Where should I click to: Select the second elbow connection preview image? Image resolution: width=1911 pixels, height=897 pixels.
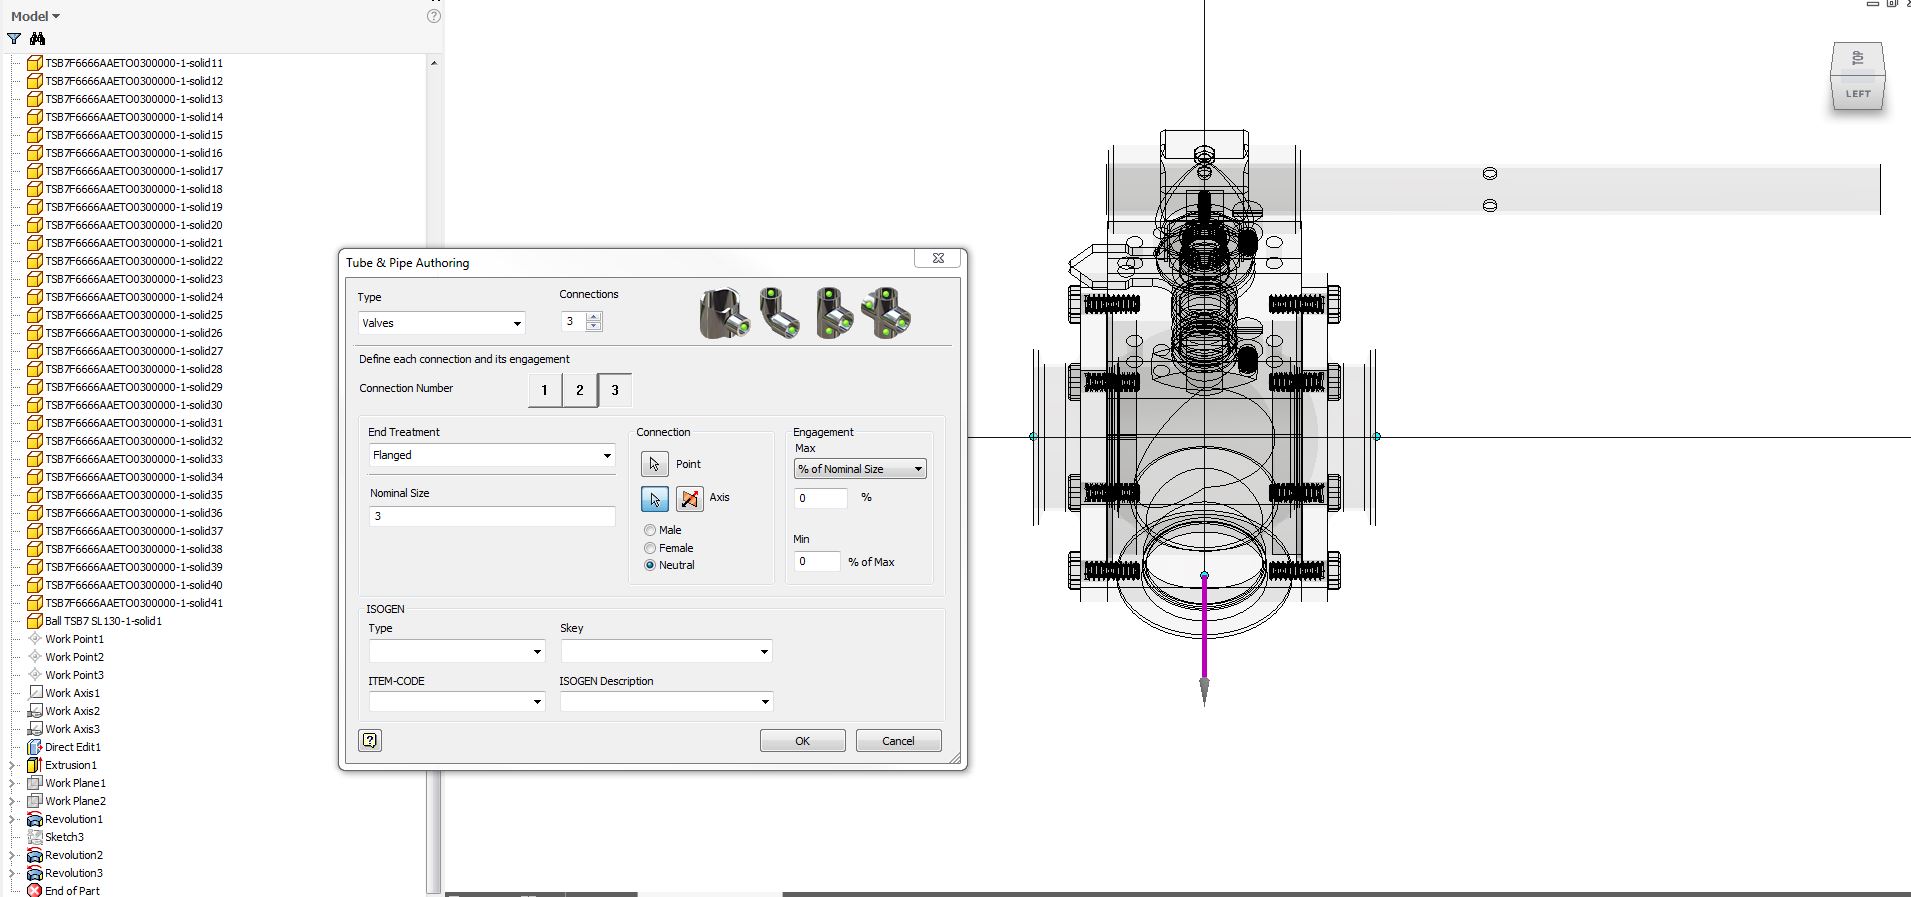[x=780, y=313]
